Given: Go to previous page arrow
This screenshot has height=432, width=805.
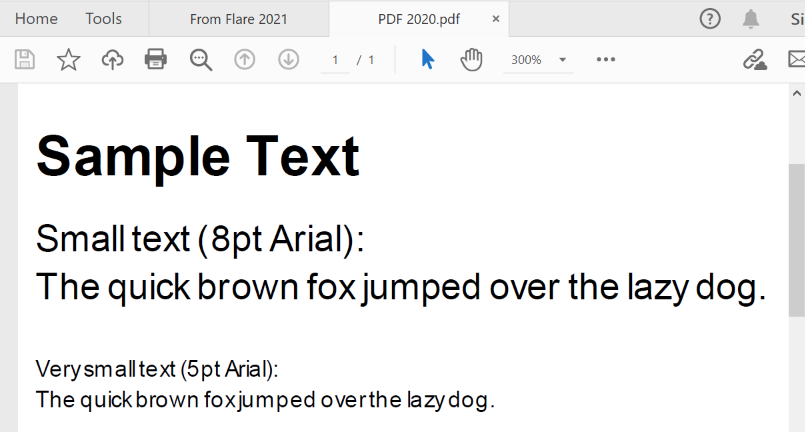Looking at the screenshot, I should tap(245, 60).
